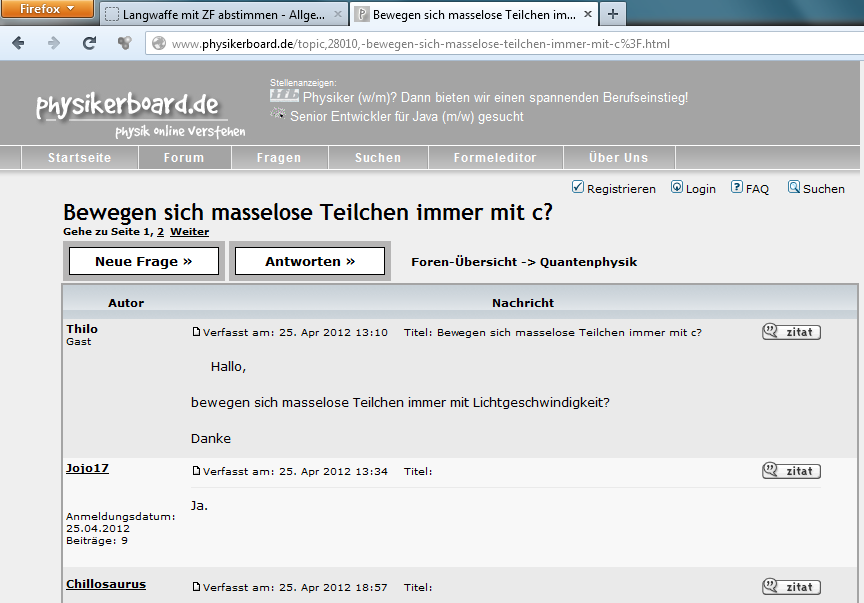This screenshot has width=864, height=603.
Task: Click the site identity globe icon in the address bar
Action: tap(158, 44)
